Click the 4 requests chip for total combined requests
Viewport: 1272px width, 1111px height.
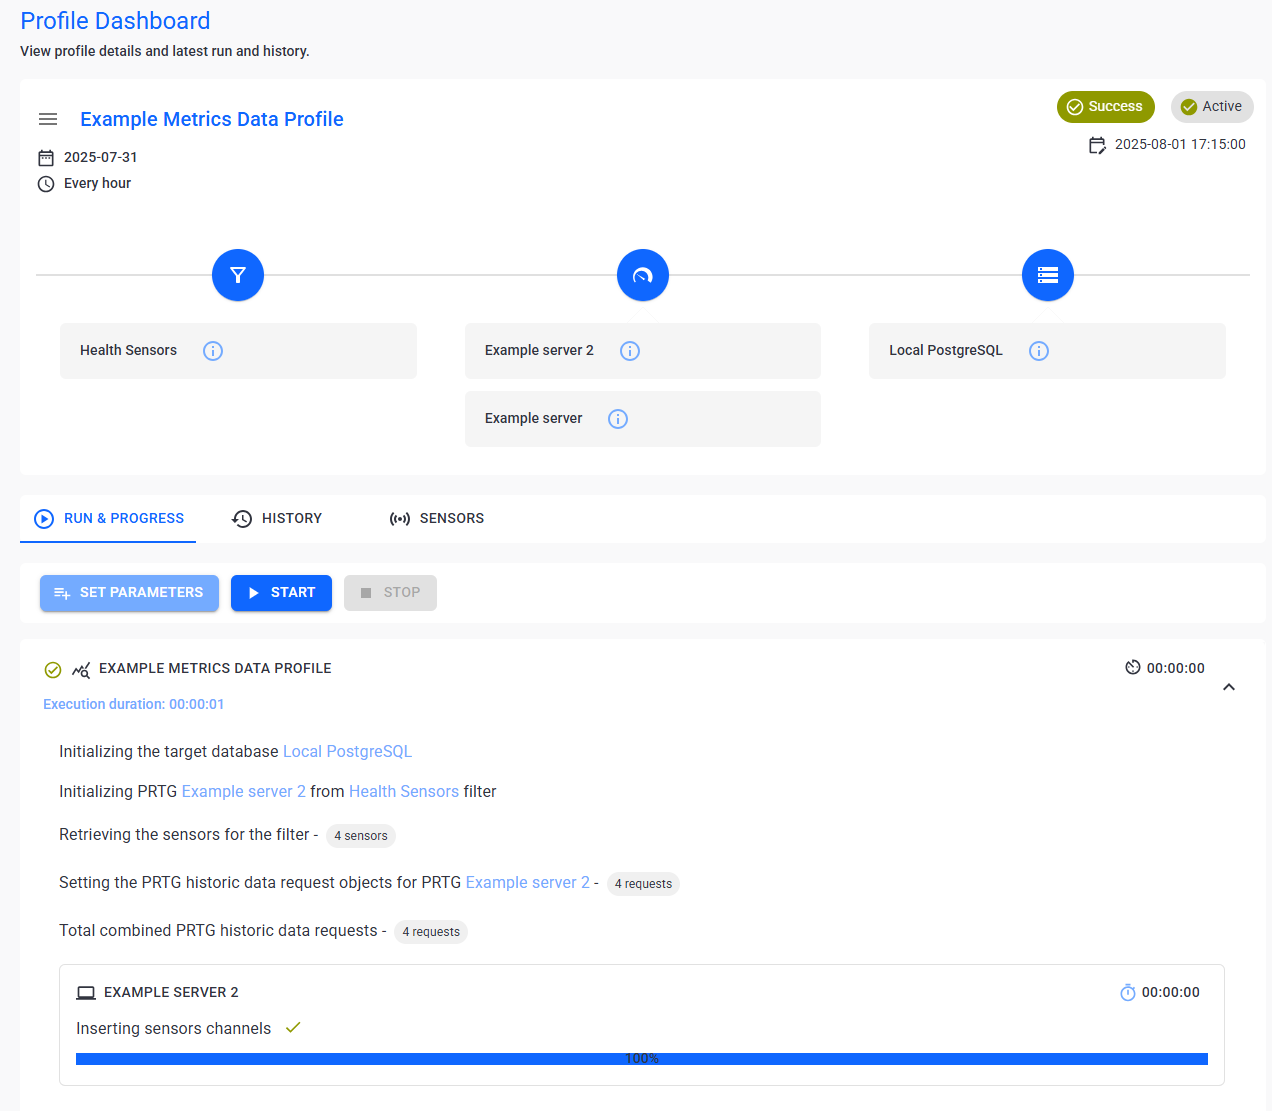click(x=431, y=932)
